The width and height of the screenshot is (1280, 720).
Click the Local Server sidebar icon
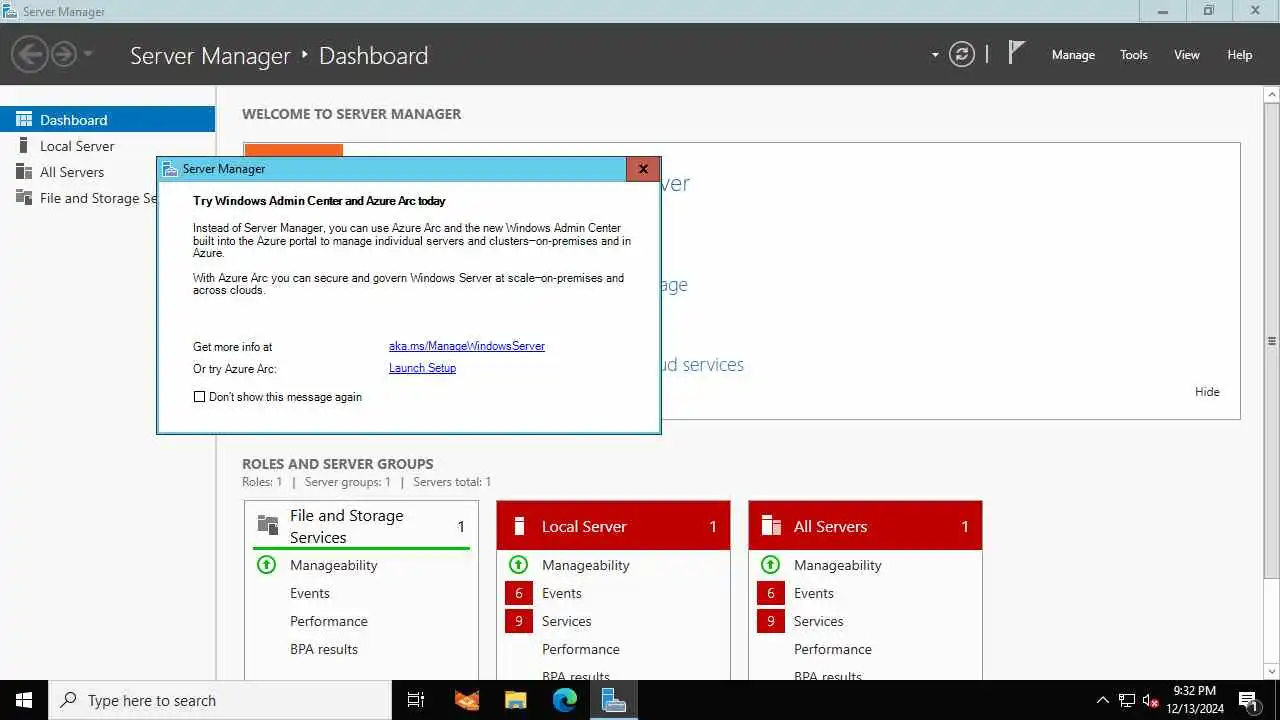pyautogui.click(x=24, y=145)
